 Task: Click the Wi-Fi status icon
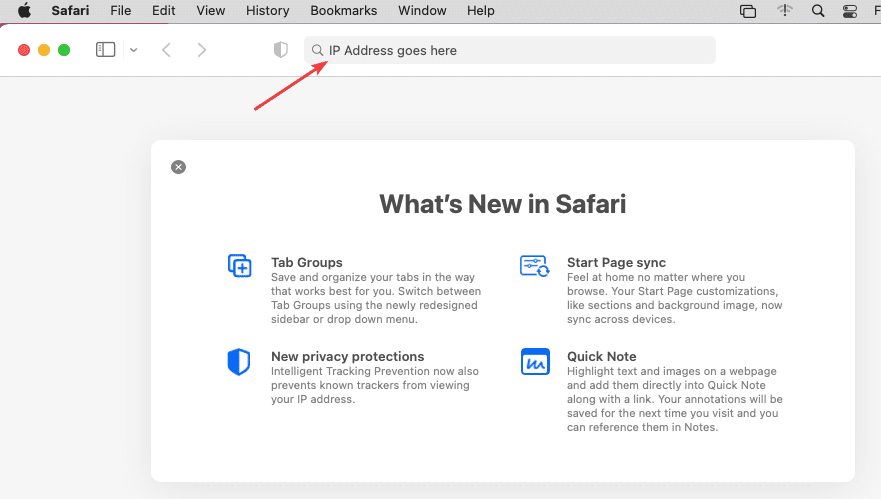[785, 11]
